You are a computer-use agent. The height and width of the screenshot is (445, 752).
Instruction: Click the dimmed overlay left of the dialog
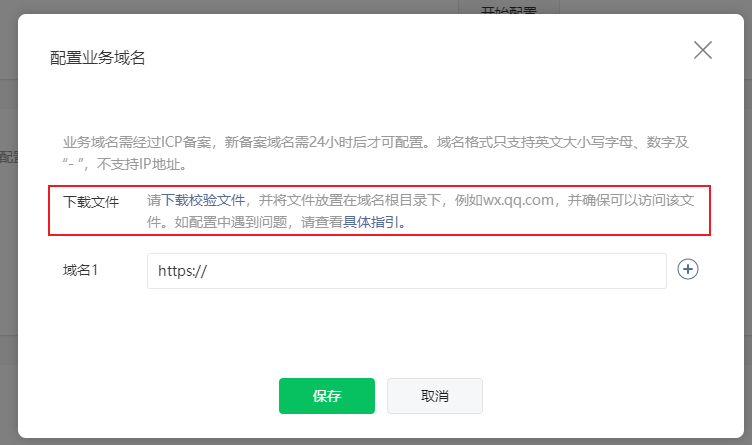(x=8, y=250)
